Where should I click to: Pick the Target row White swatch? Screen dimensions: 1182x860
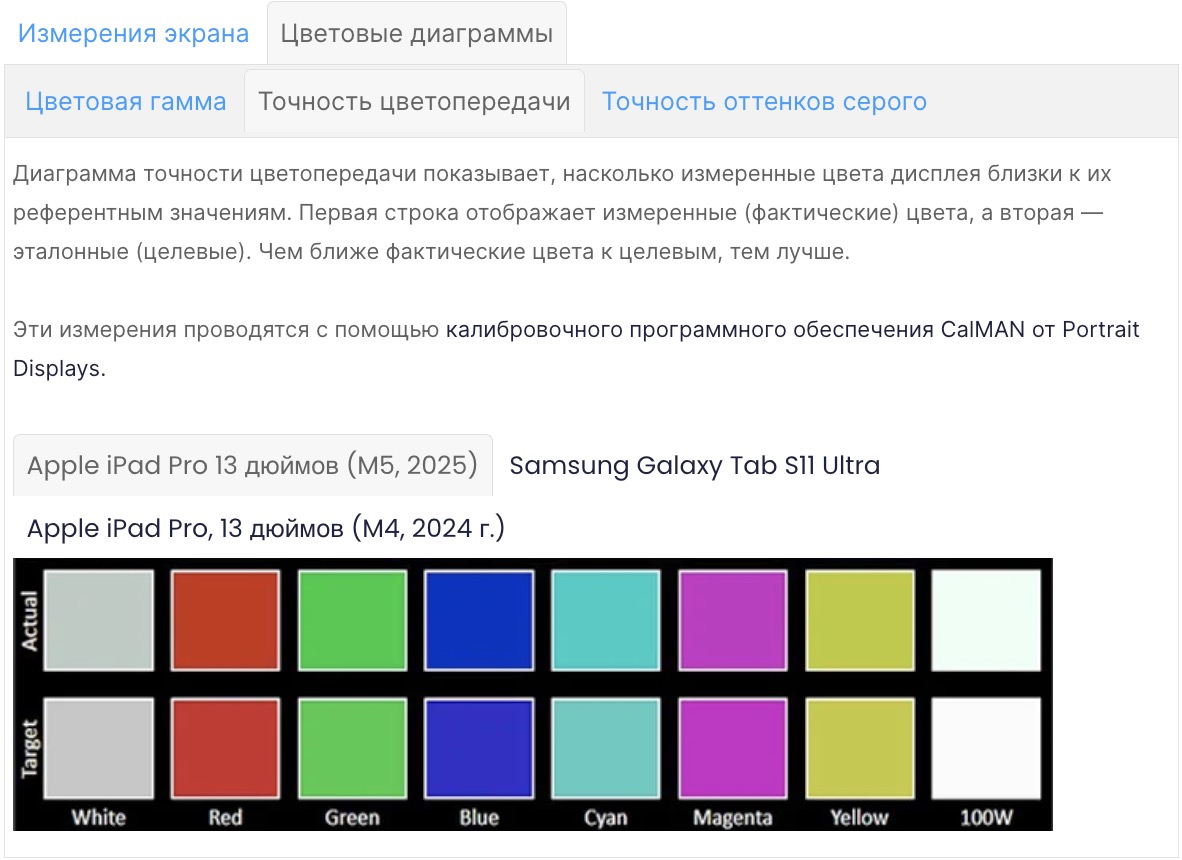(99, 748)
